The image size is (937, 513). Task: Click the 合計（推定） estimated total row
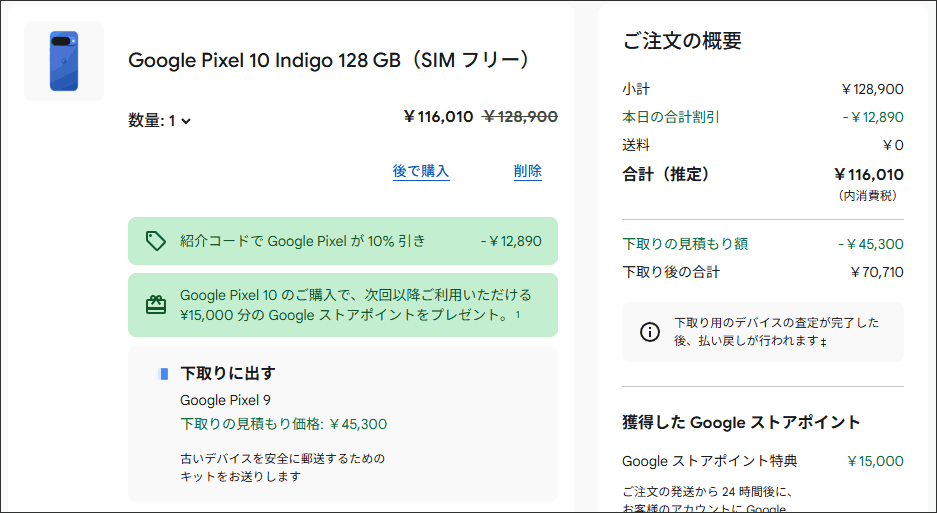pyautogui.click(x=762, y=174)
